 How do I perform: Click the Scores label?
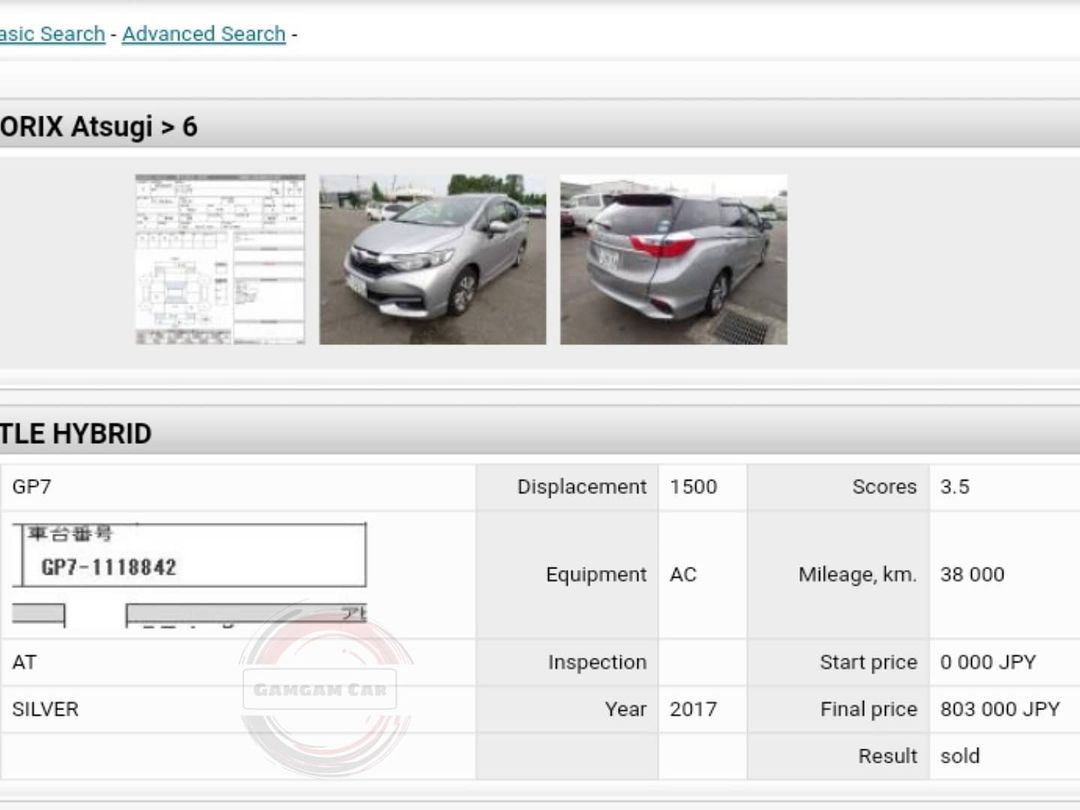pos(884,487)
